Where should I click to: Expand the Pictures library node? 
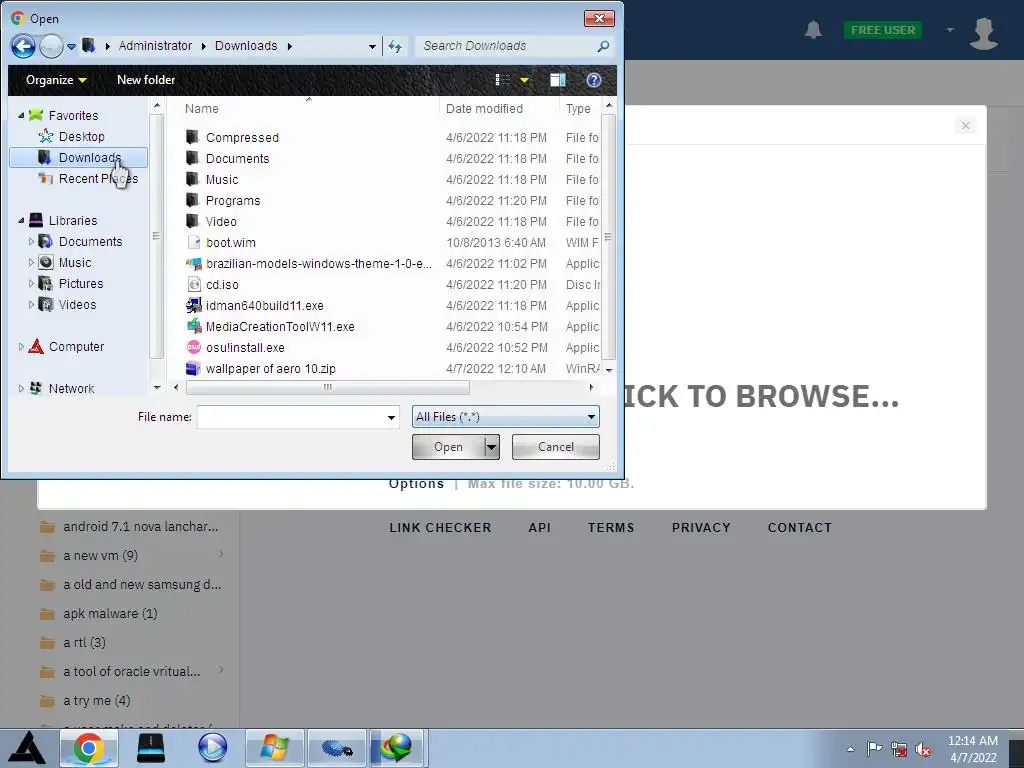click(31, 283)
